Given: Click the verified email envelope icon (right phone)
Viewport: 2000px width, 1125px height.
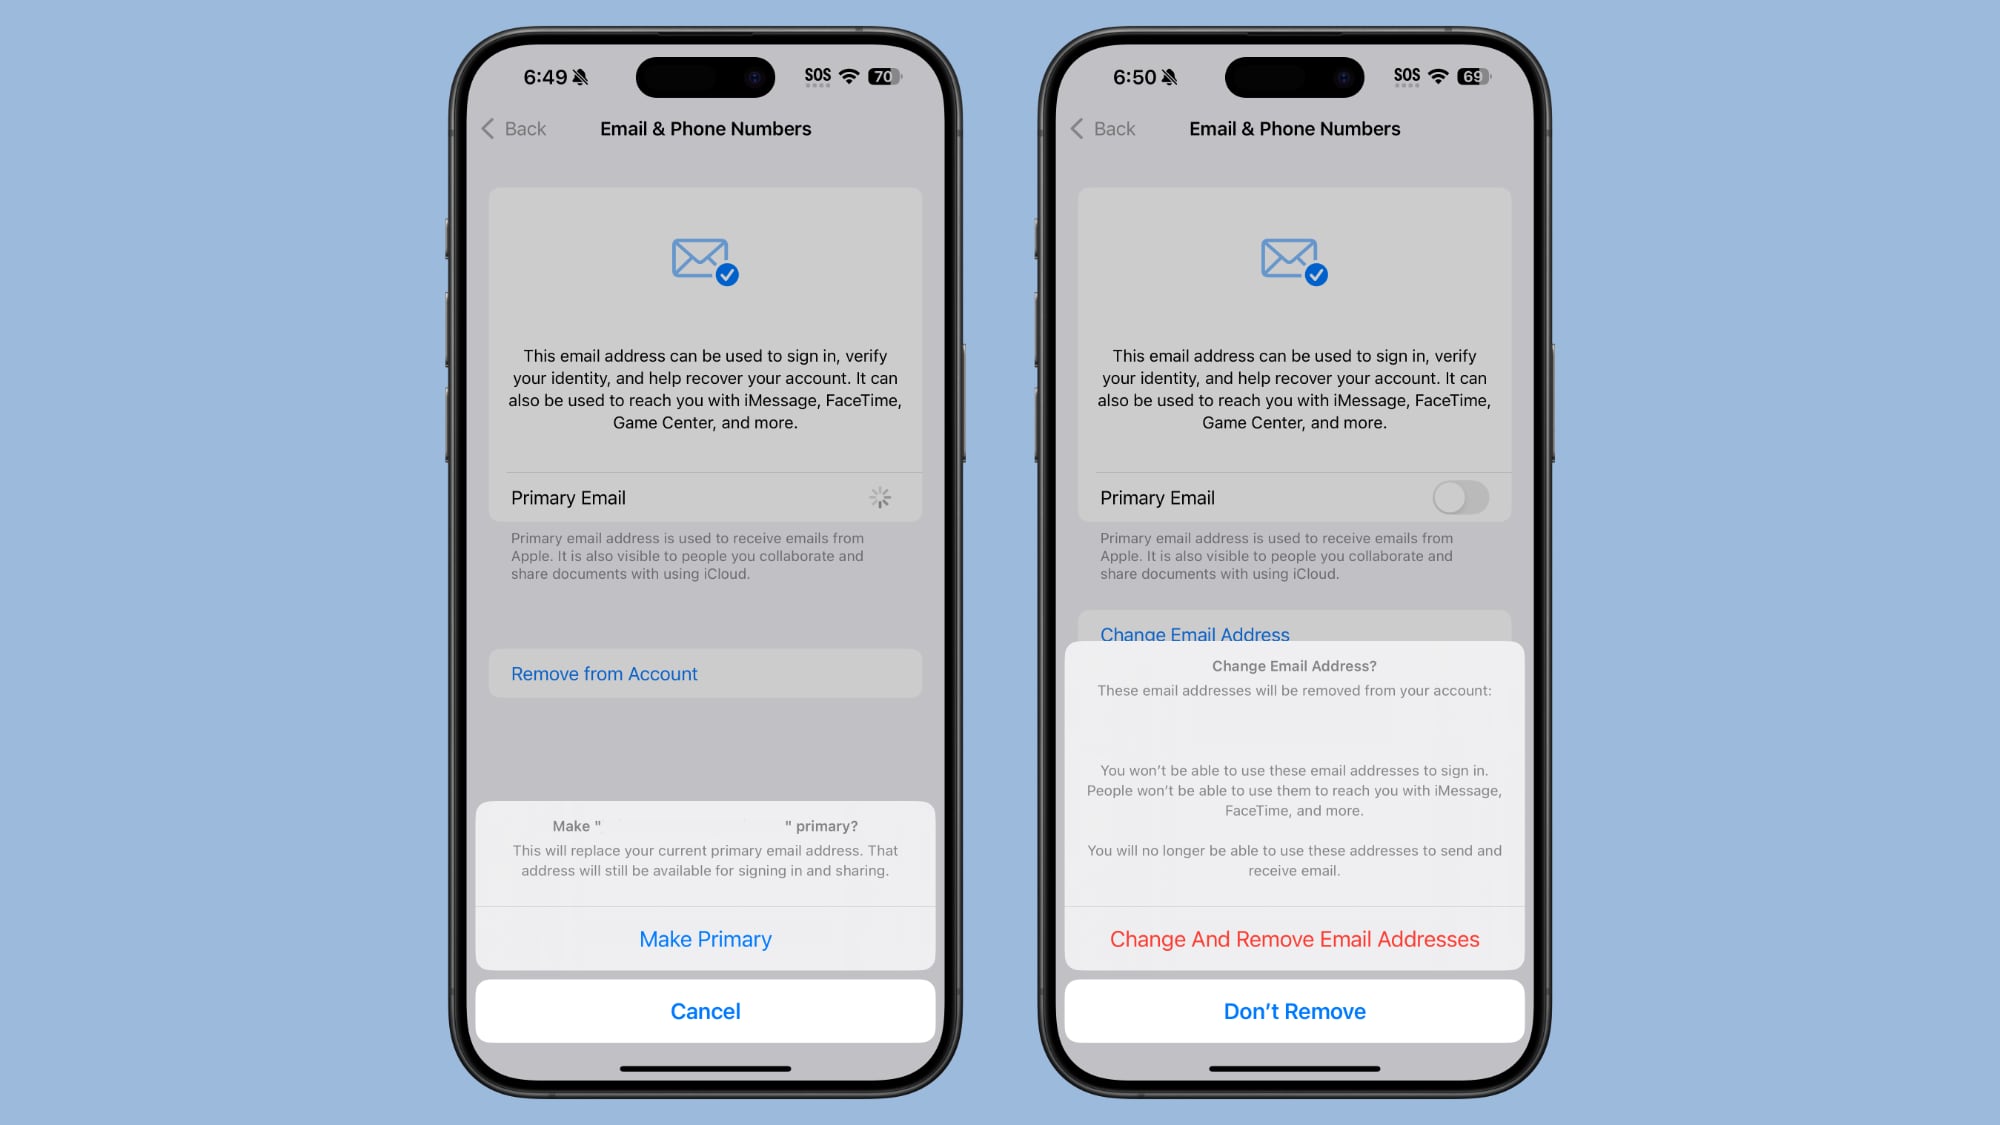Looking at the screenshot, I should [x=1291, y=258].
